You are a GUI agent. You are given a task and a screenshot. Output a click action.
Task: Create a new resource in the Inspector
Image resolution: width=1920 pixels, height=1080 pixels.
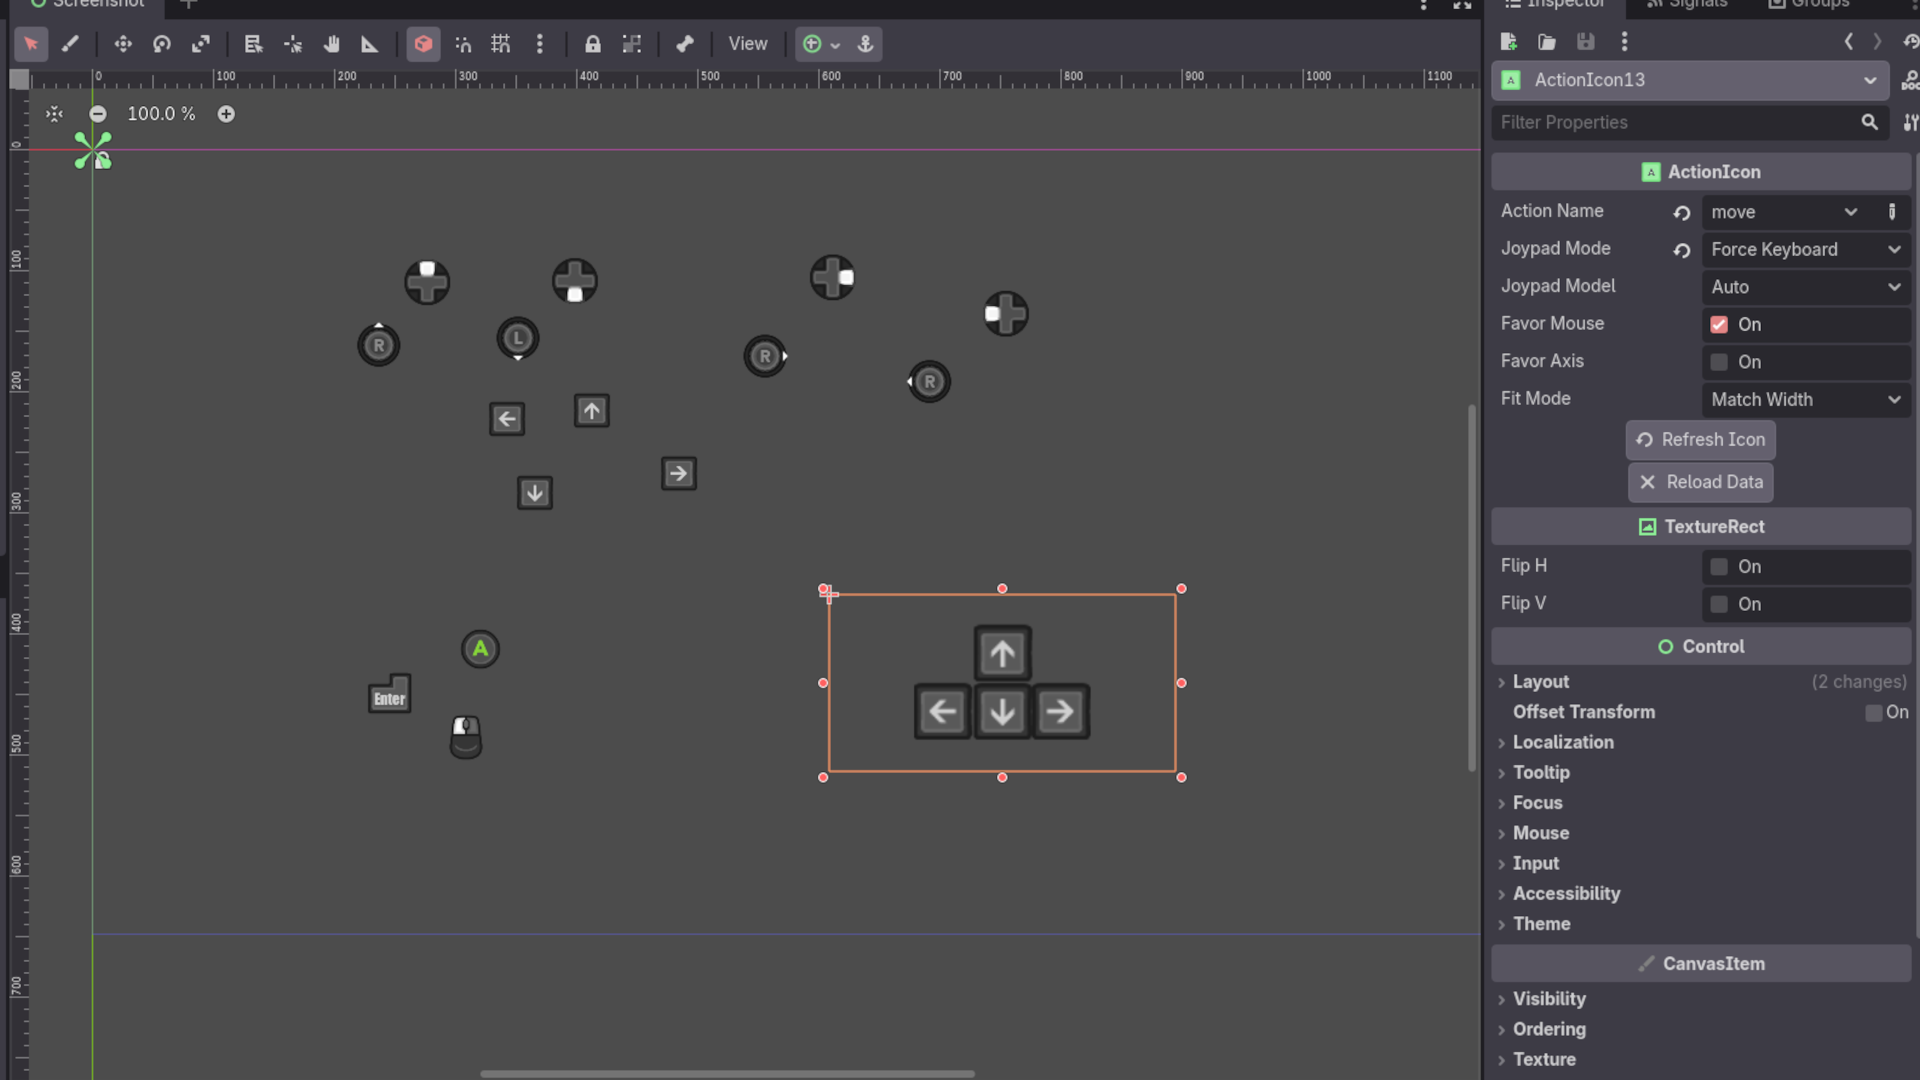[1509, 41]
